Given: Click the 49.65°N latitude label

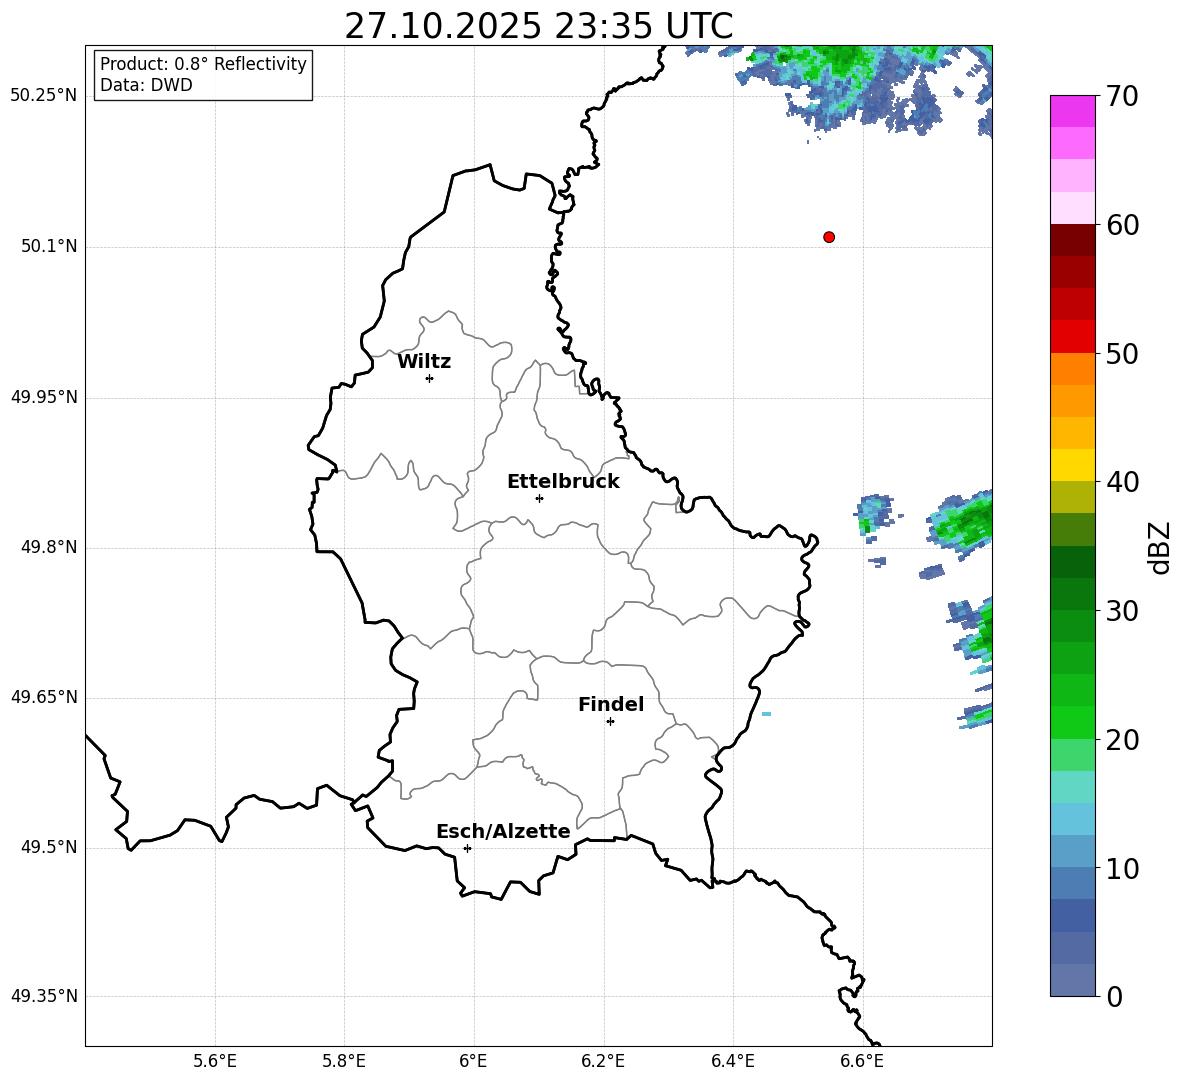Looking at the screenshot, I should [44, 697].
